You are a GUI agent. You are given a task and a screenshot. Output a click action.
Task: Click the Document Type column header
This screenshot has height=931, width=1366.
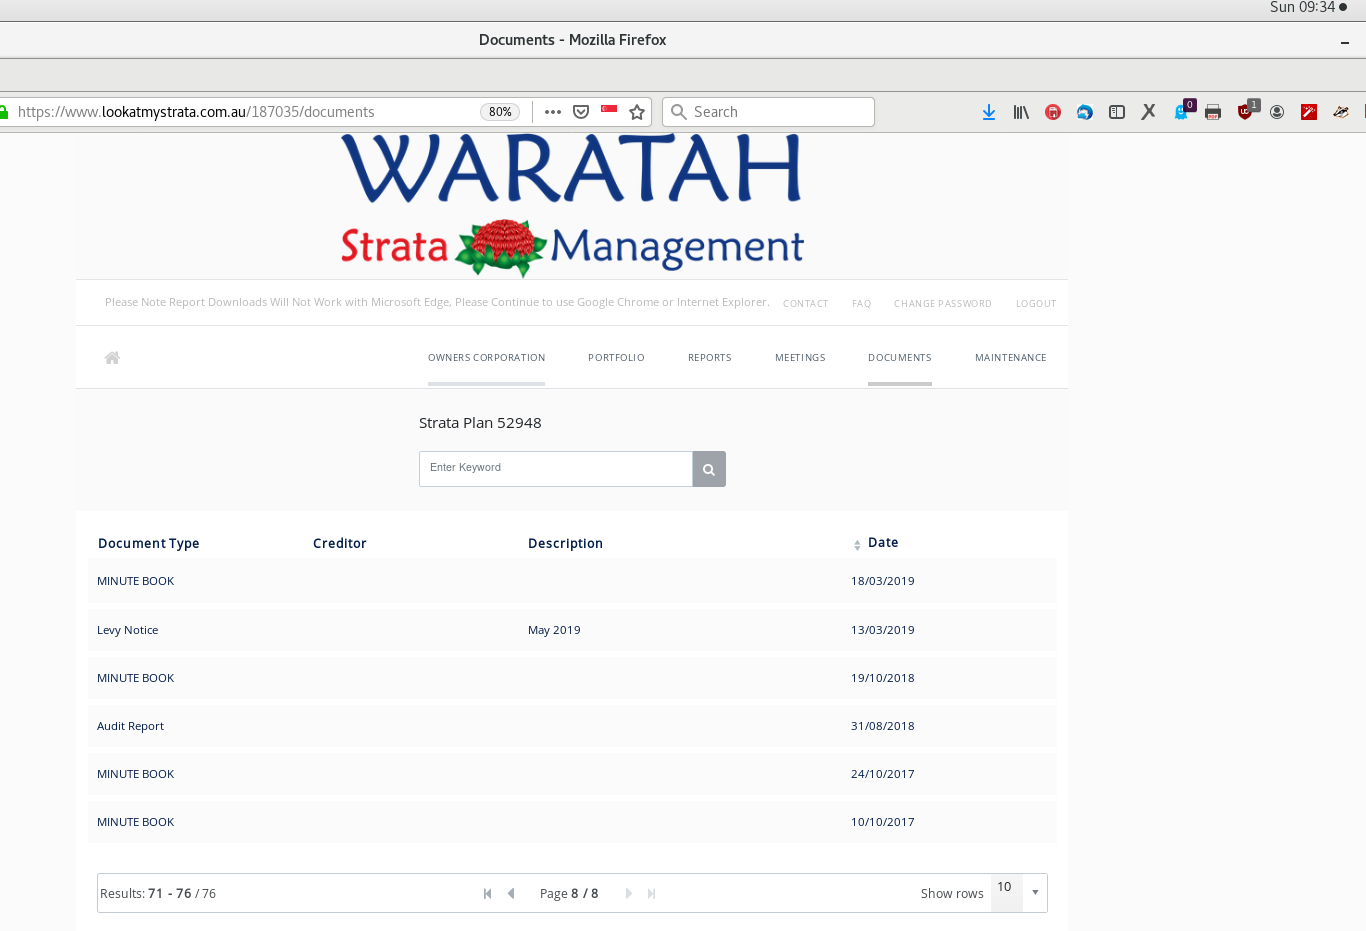pos(149,544)
